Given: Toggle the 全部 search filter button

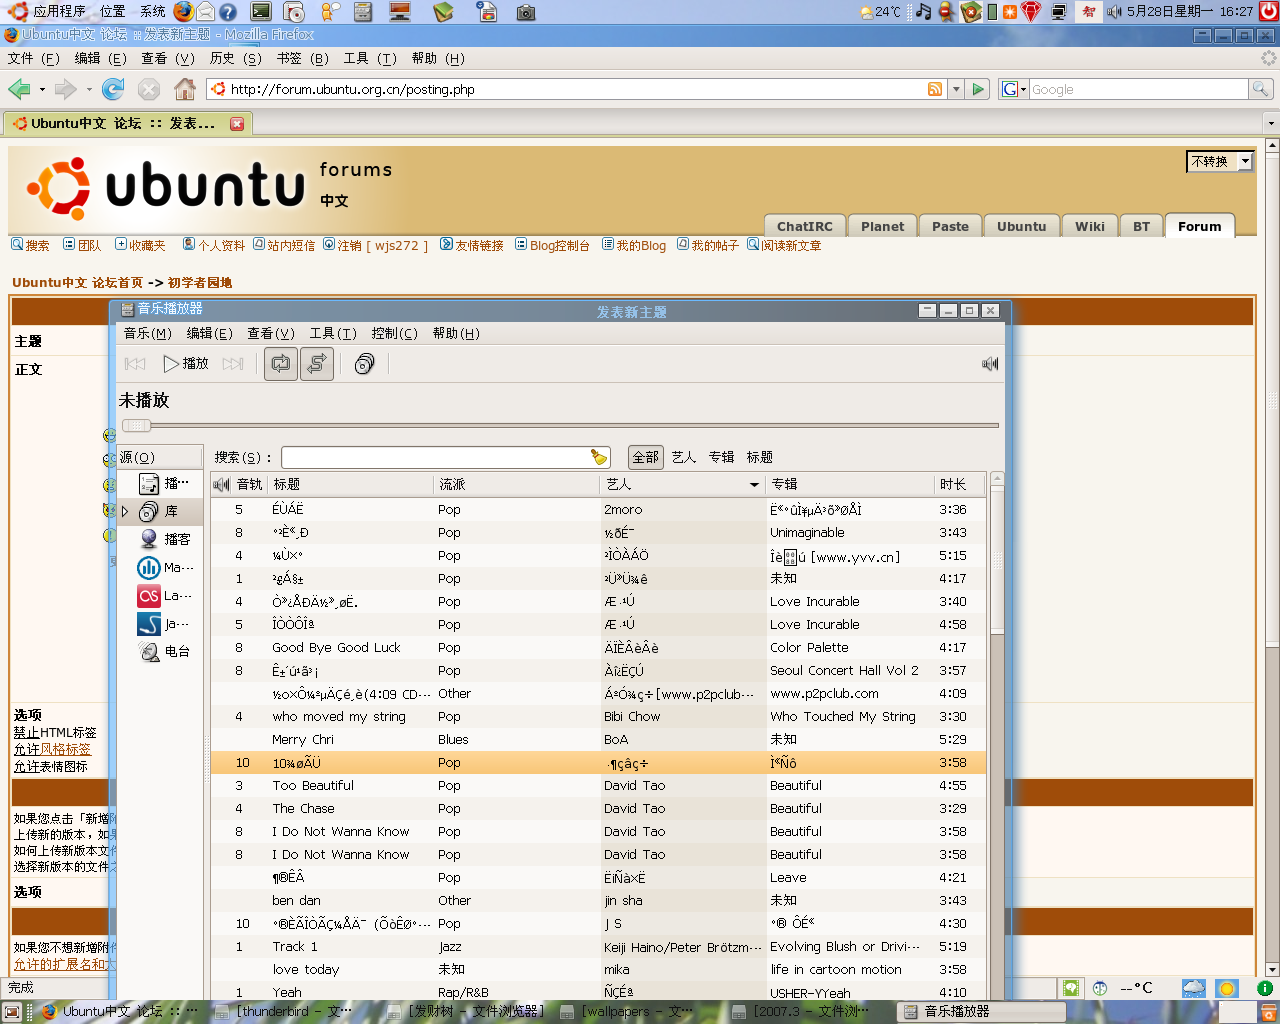Looking at the screenshot, I should tap(646, 457).
